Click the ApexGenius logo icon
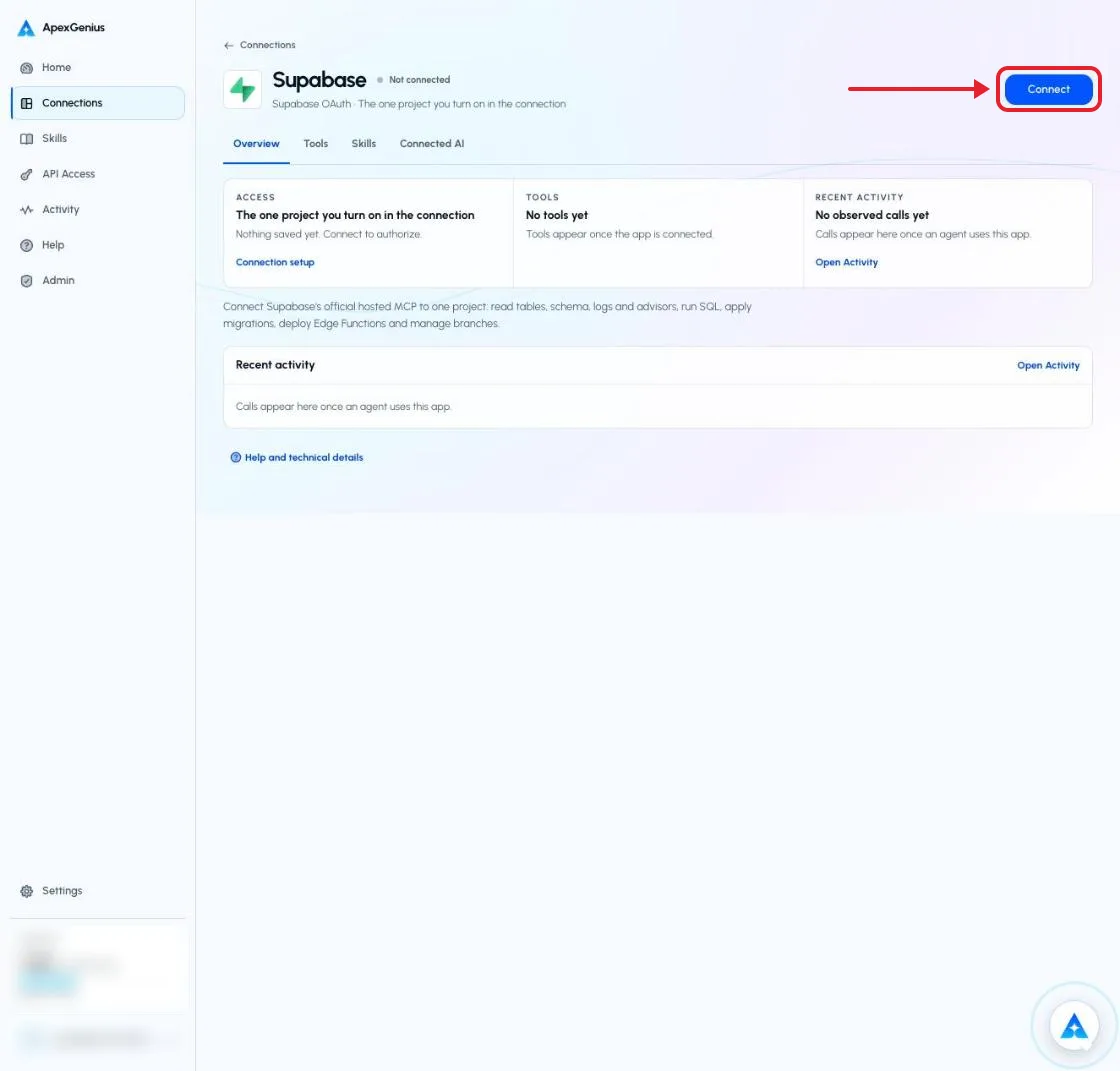This screenshot has width=1120, height=1071. pyautogui.click(x=26, y=28)
